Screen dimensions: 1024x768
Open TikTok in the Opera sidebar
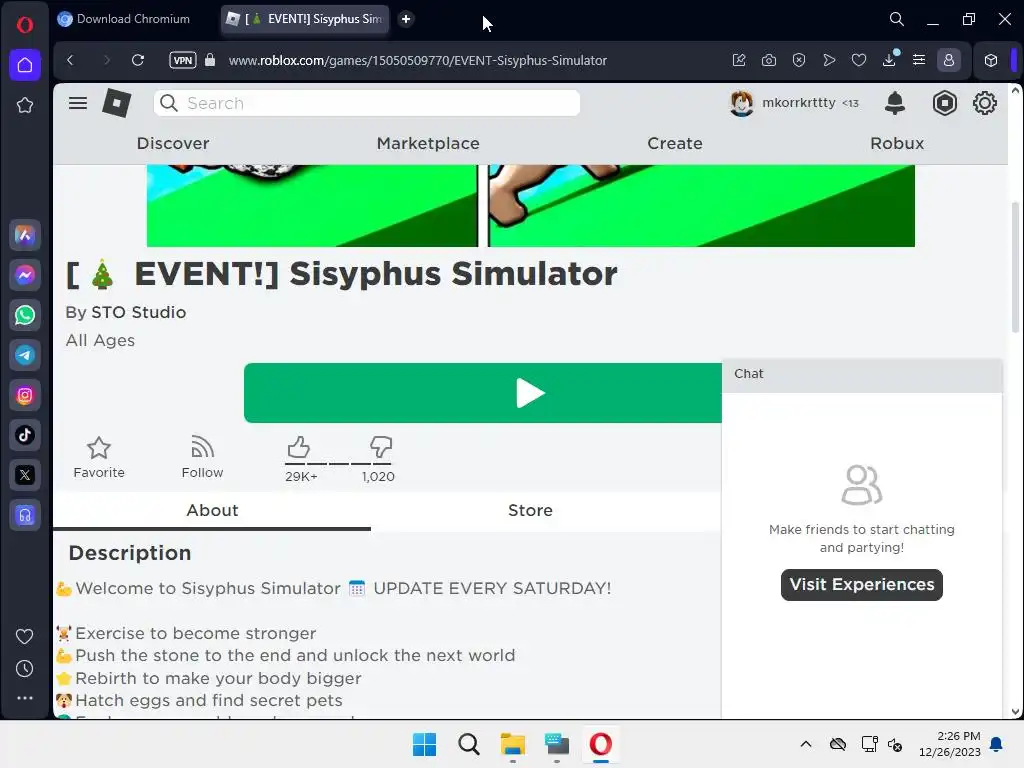tap(25, 435)
